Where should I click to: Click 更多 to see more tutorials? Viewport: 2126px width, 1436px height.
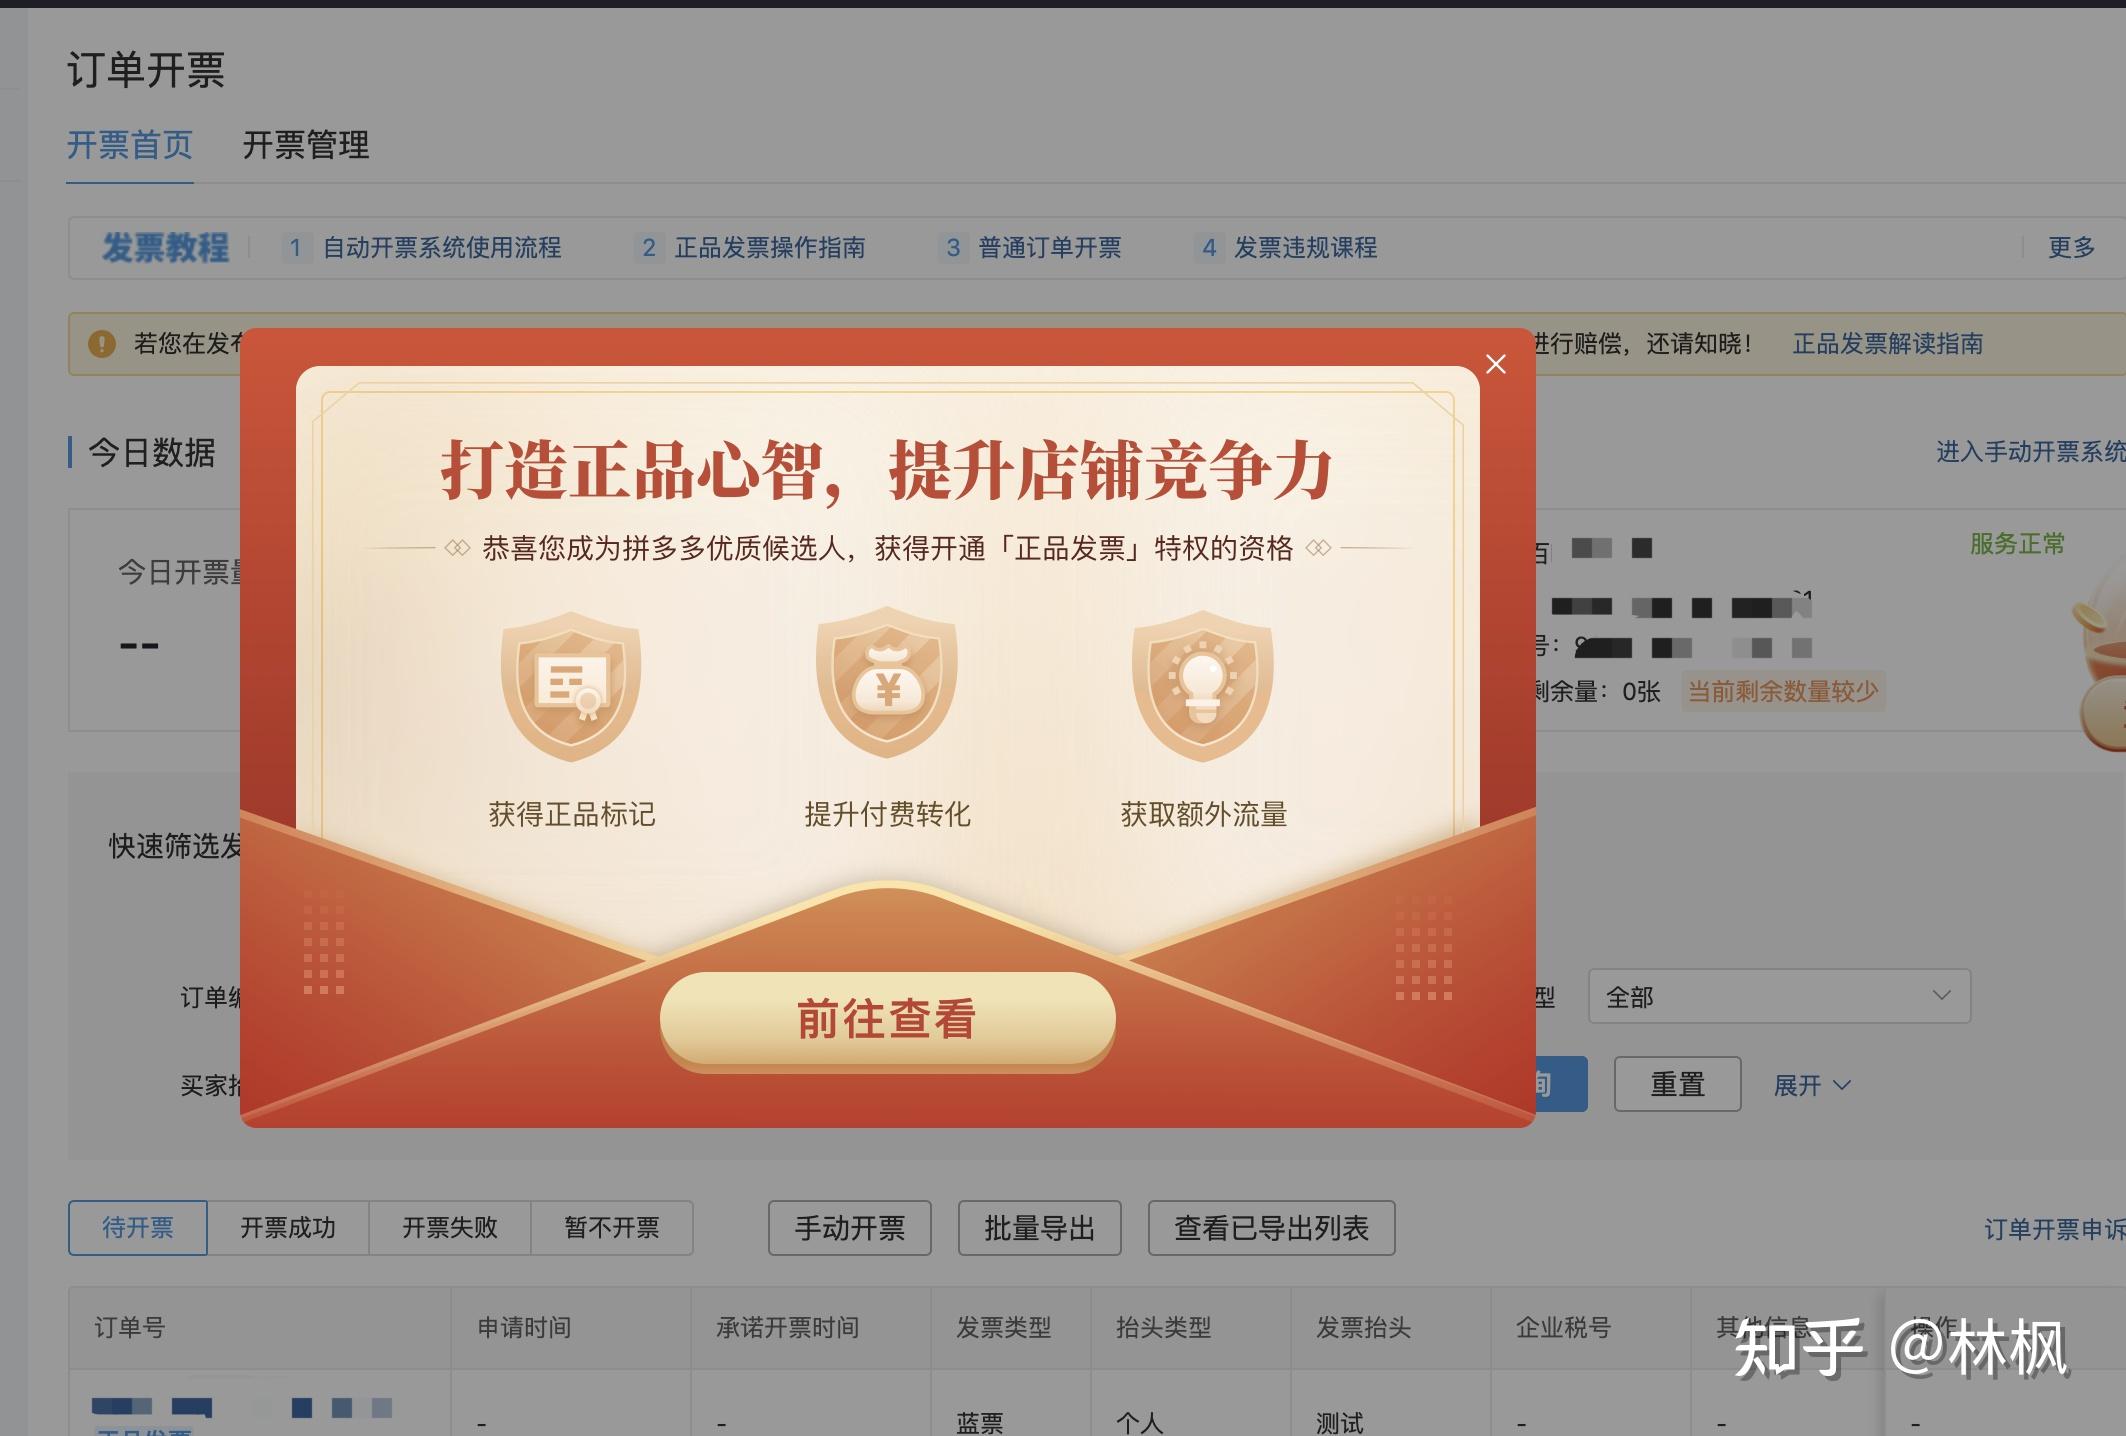point(2071,247)
